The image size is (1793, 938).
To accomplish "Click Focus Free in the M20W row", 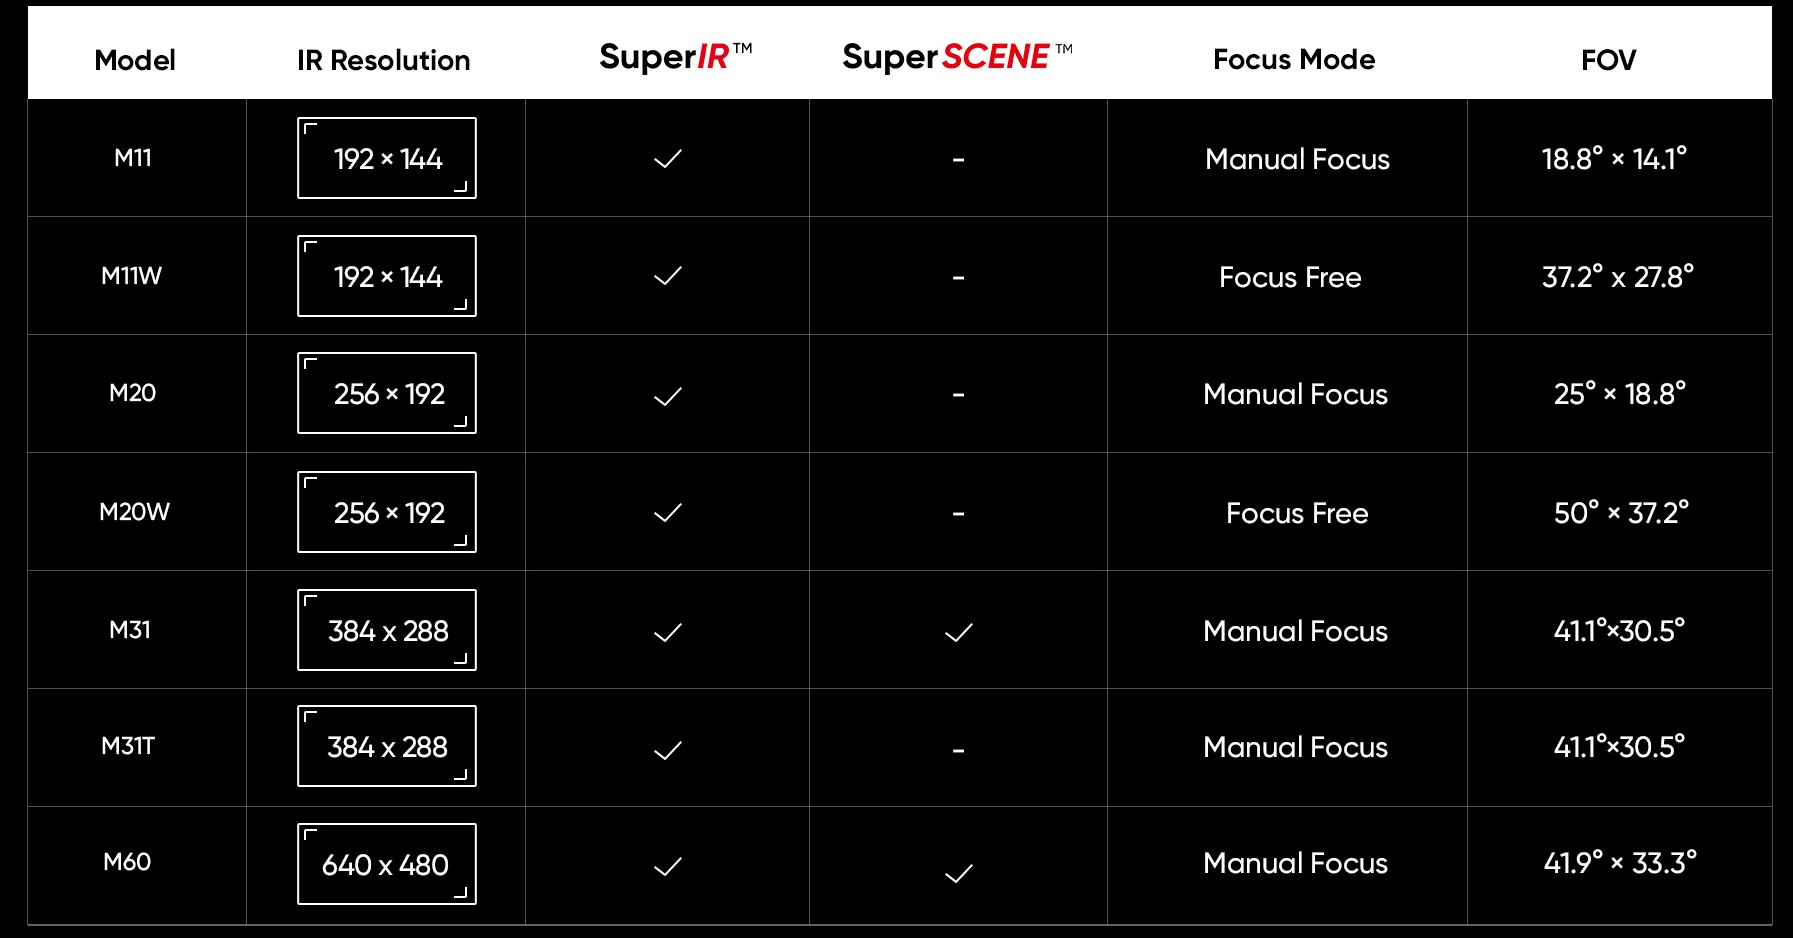I will click(1297, 513).
